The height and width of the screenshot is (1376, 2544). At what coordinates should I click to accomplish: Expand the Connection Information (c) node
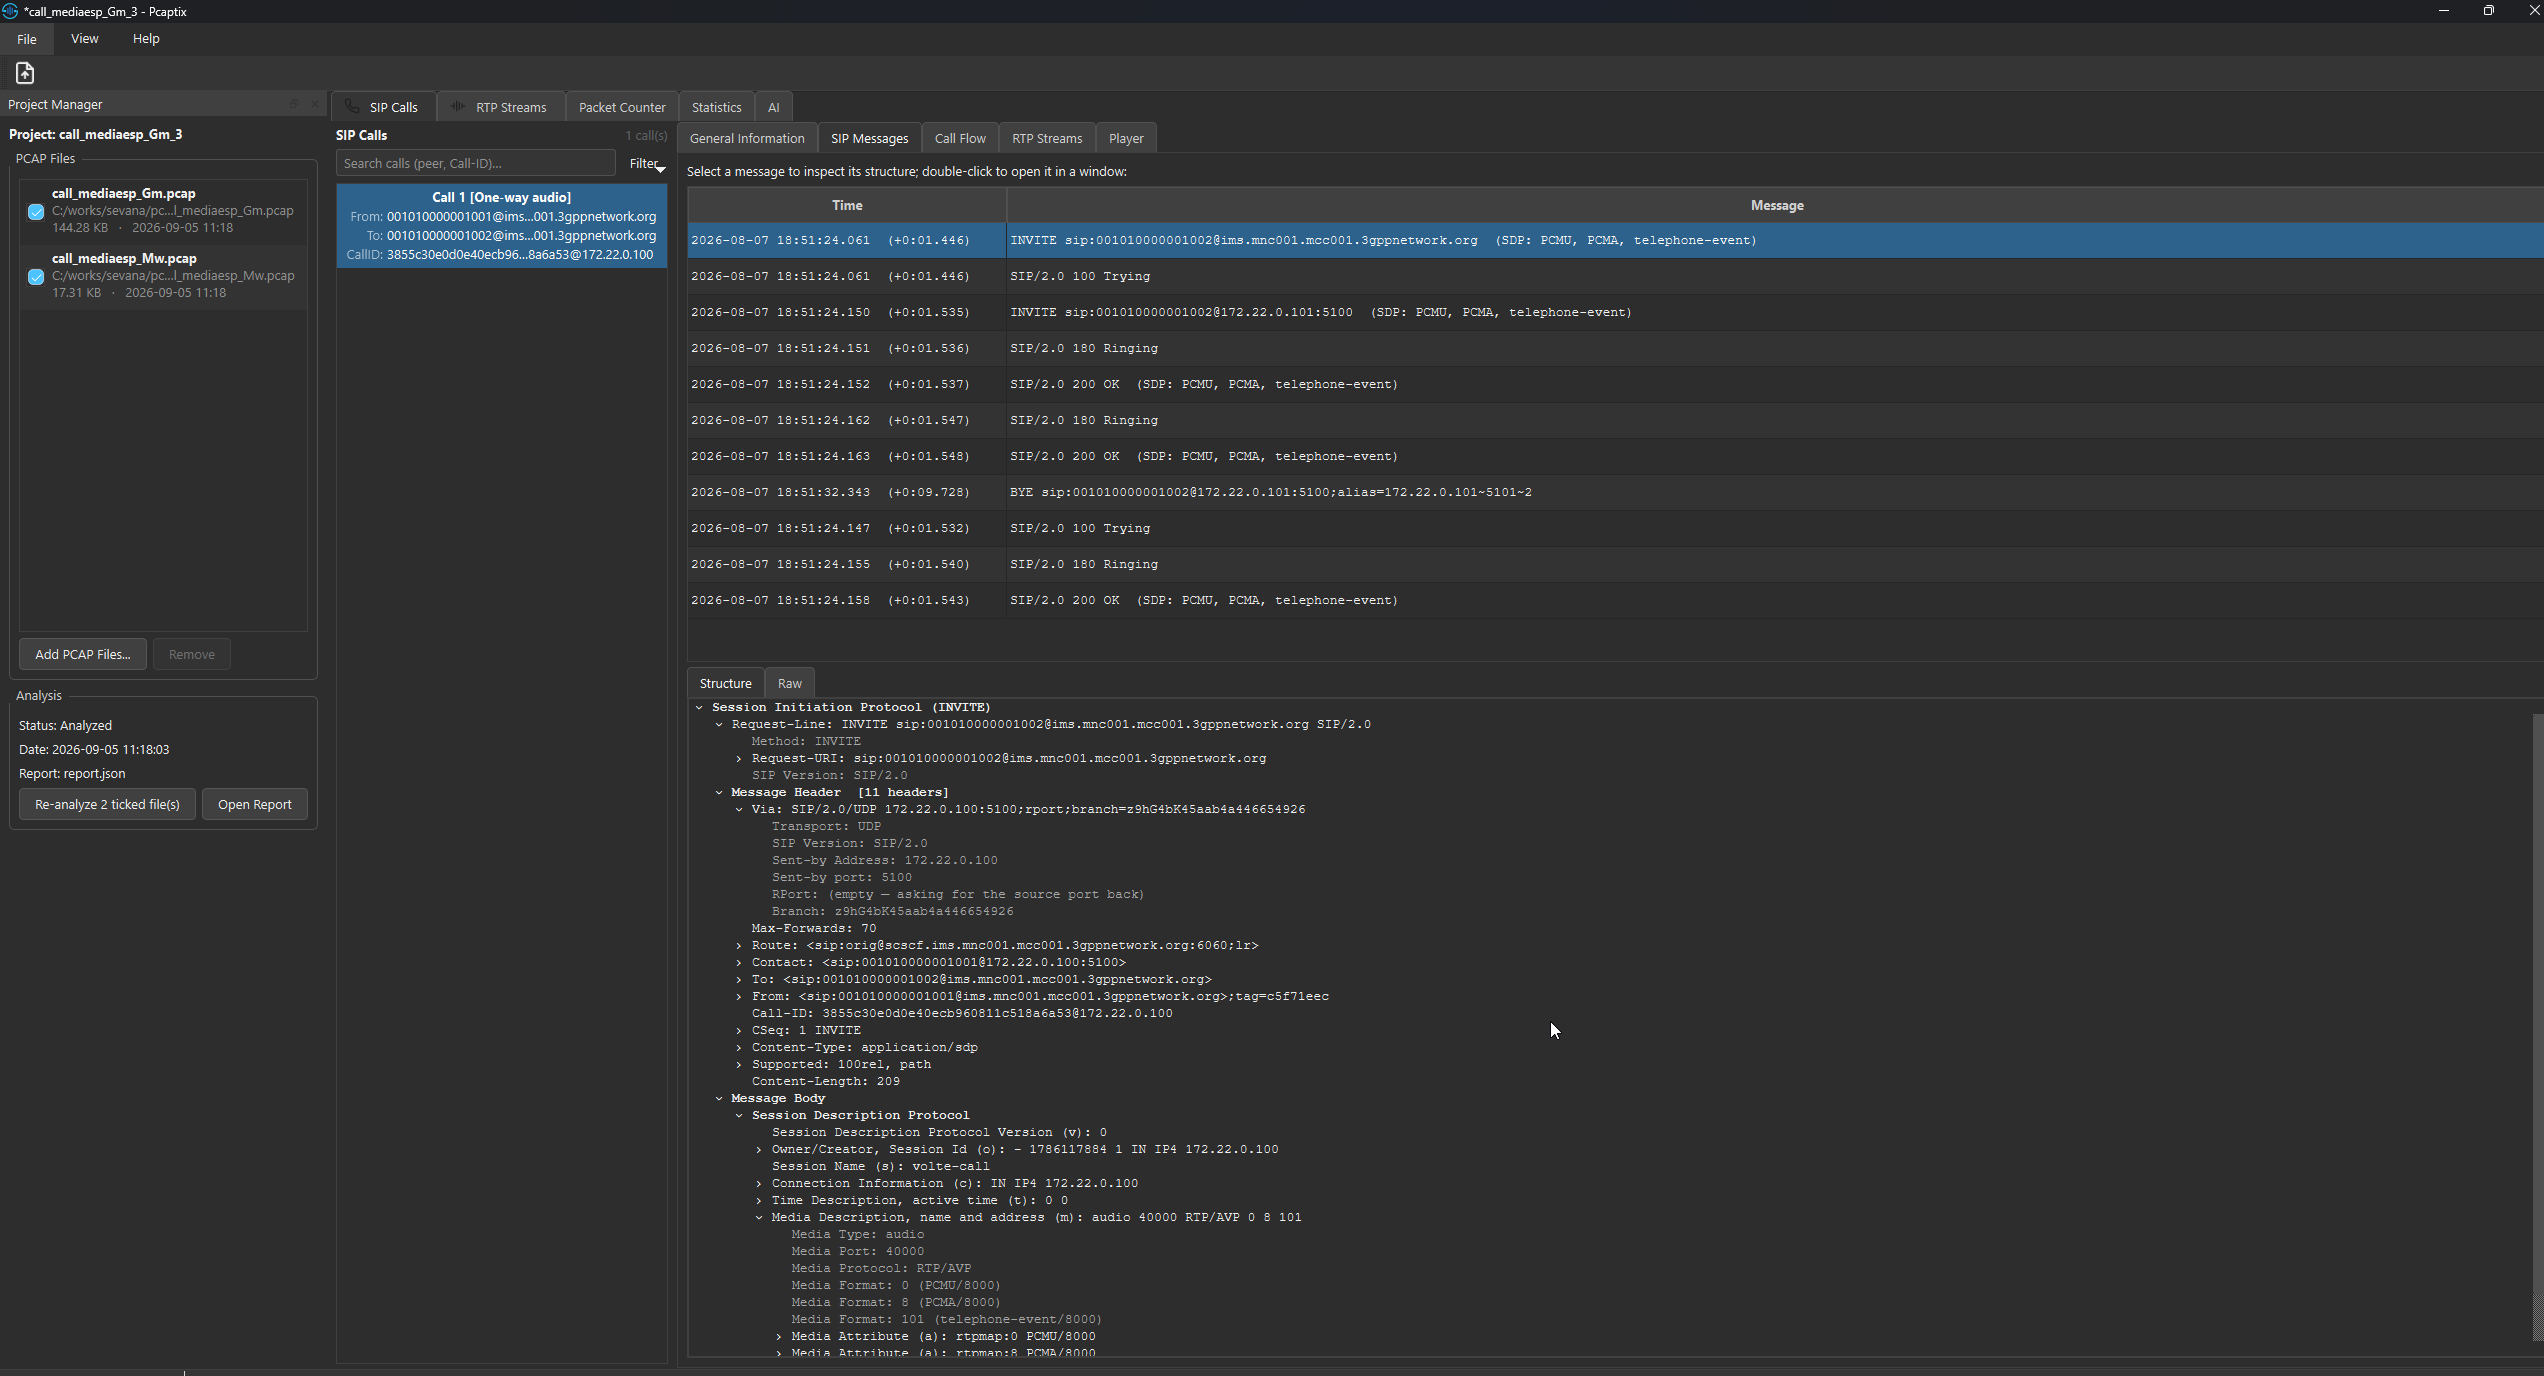tap(759, 1184)
